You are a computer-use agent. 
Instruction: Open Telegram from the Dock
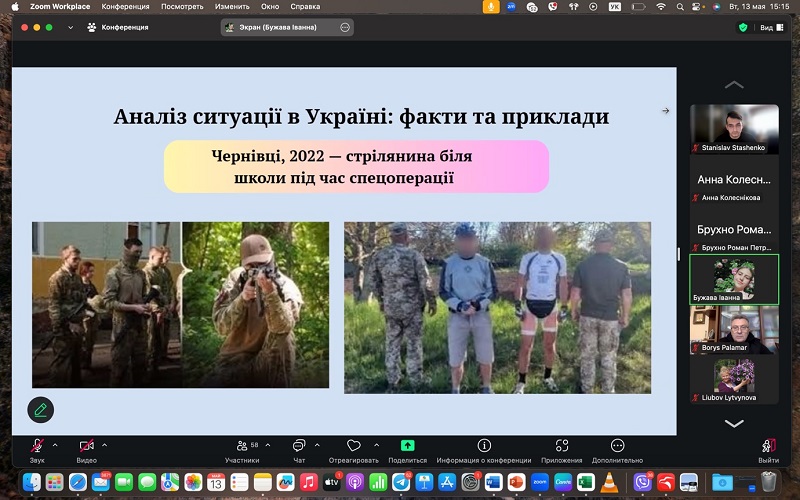coord(401,482)
